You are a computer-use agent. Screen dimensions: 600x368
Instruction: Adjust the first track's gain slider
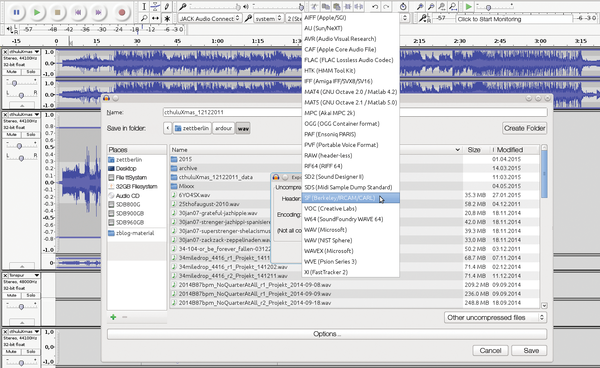pyautogui.click(x=21, y=83)
